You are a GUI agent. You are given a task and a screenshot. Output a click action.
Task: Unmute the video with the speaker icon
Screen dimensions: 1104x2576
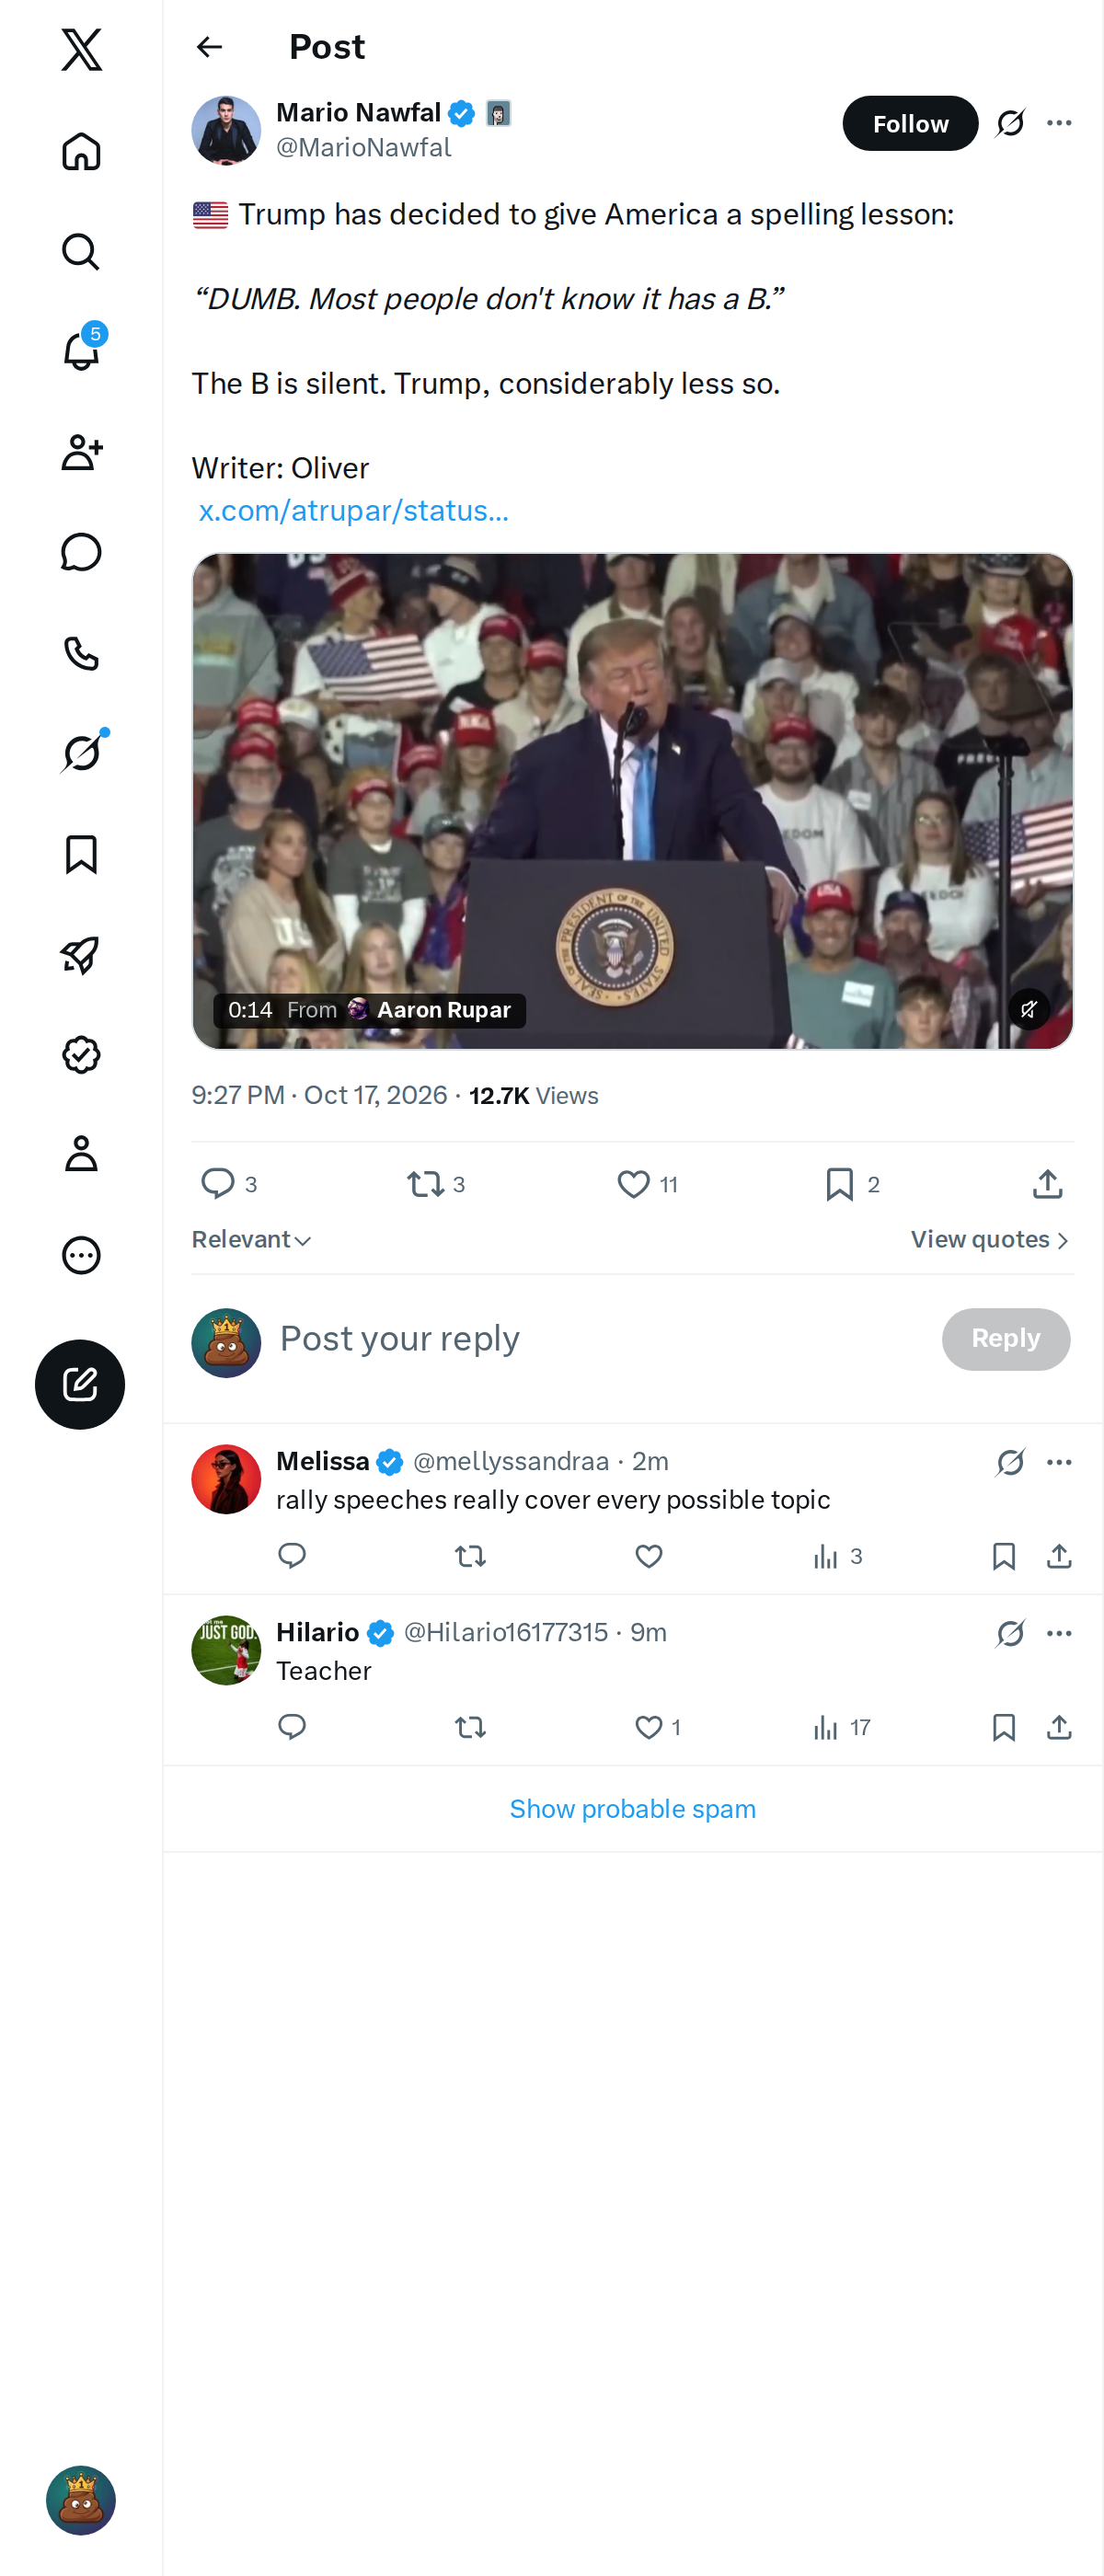pyautogui.click(x=1029, y=1009)
